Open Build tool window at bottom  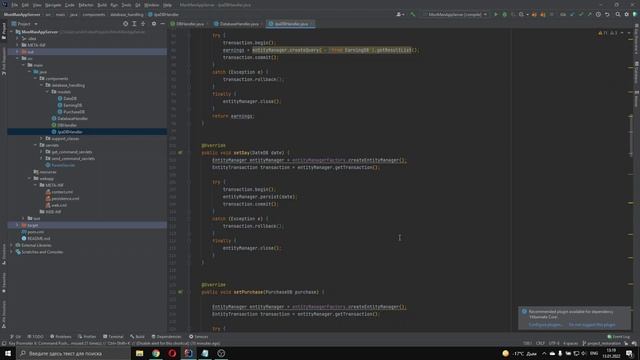138,337
